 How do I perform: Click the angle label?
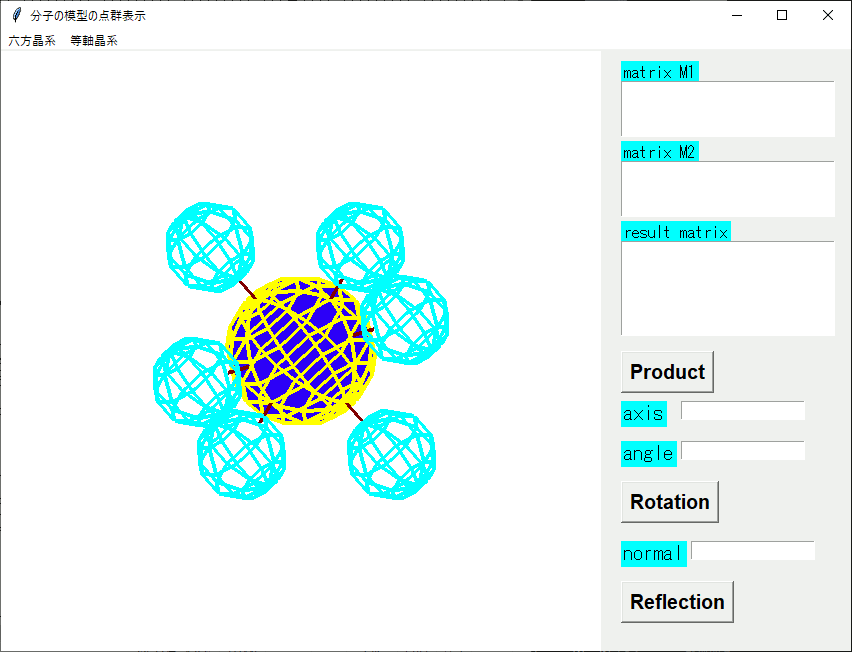pyautogui.click(x=649, y=454)
